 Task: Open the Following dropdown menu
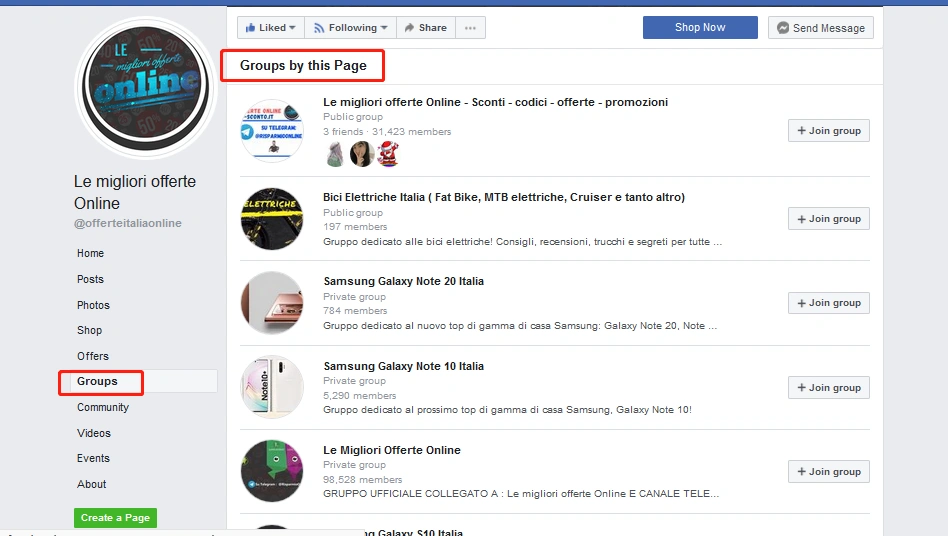[350, 28]
